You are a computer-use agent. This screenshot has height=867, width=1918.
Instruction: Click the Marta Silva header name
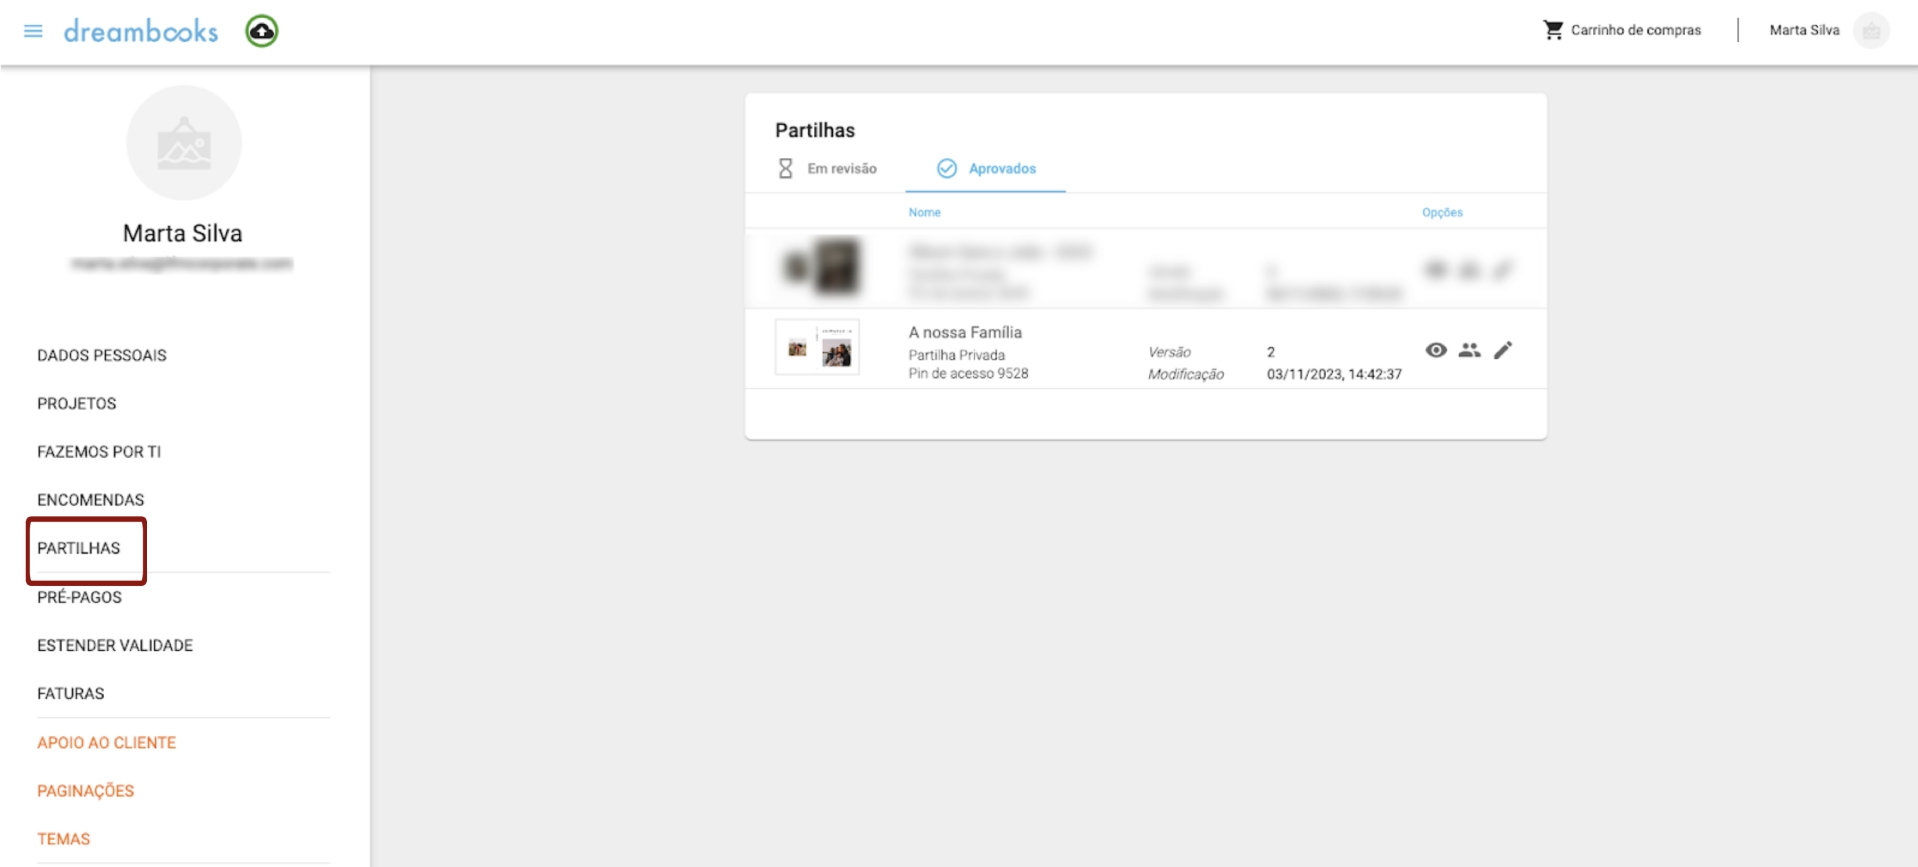tap(1804, 30)
